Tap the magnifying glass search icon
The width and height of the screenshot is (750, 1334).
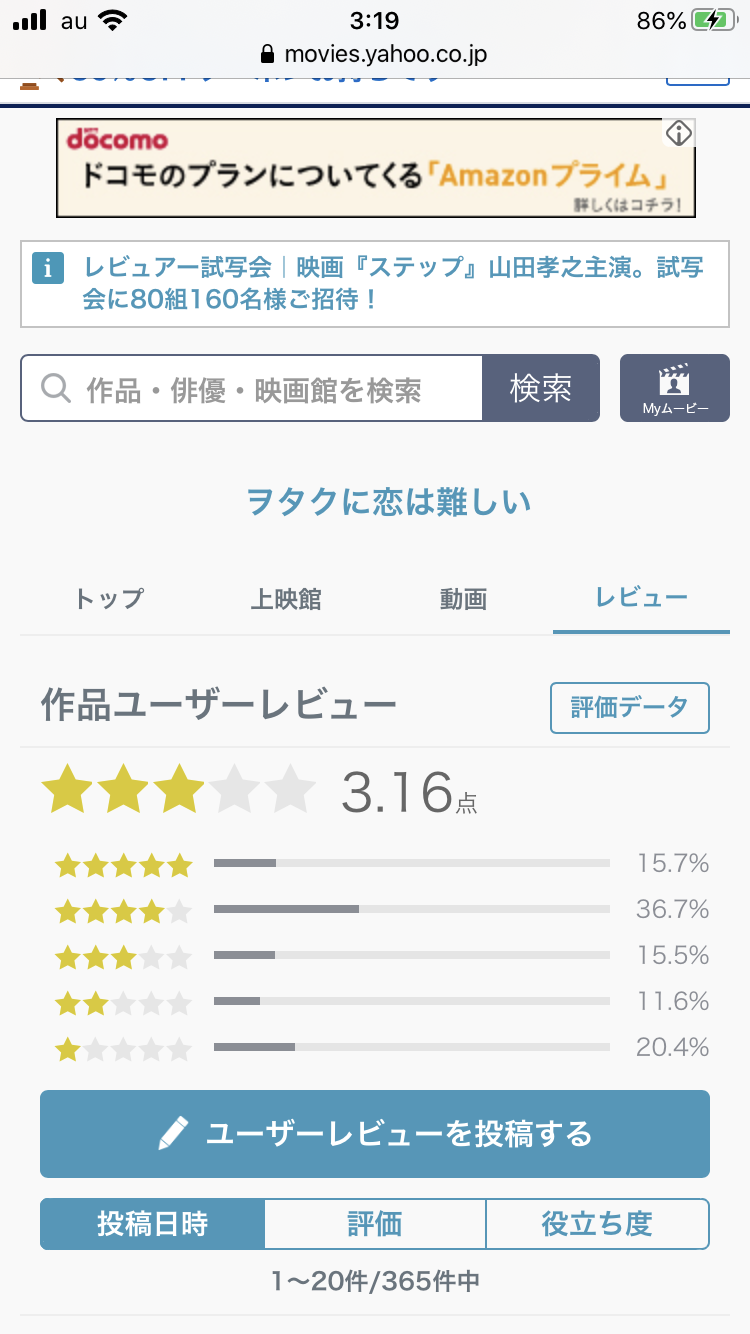[x=56, y=388]
